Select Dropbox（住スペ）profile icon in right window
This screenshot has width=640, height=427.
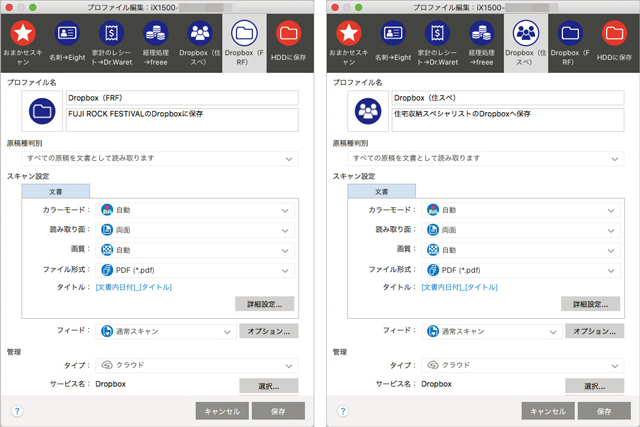[526, 33]
